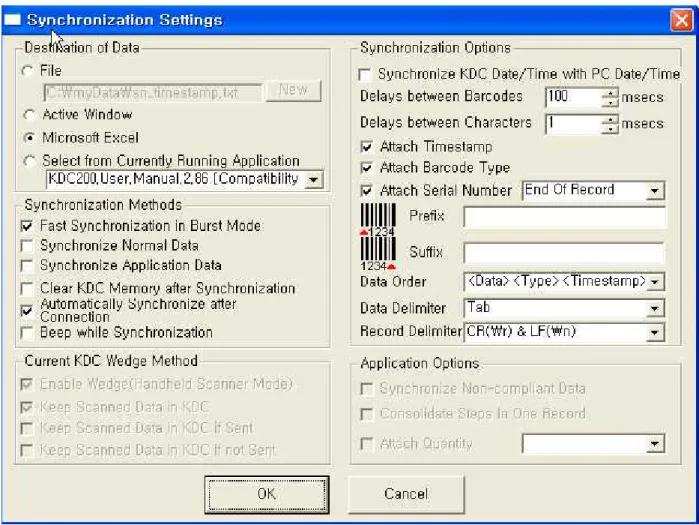This screenshot has height=525, width=699.
Task: Click the Cancel button
Action: pyautogui.click(x=406, y=494)
